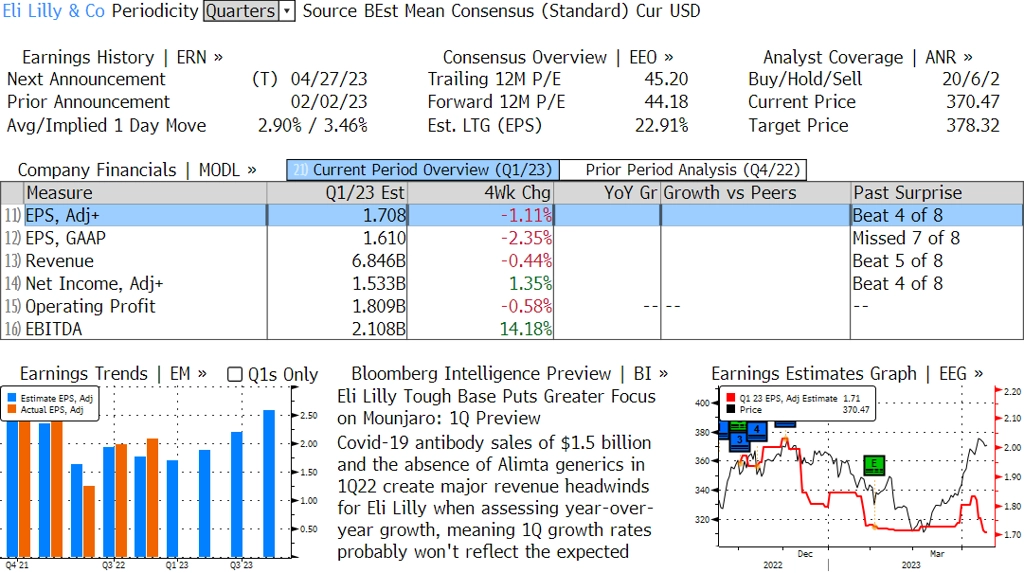The image size is (1024, 573).
Task: Click the Past Surprise column header
Action: (937, 193)
